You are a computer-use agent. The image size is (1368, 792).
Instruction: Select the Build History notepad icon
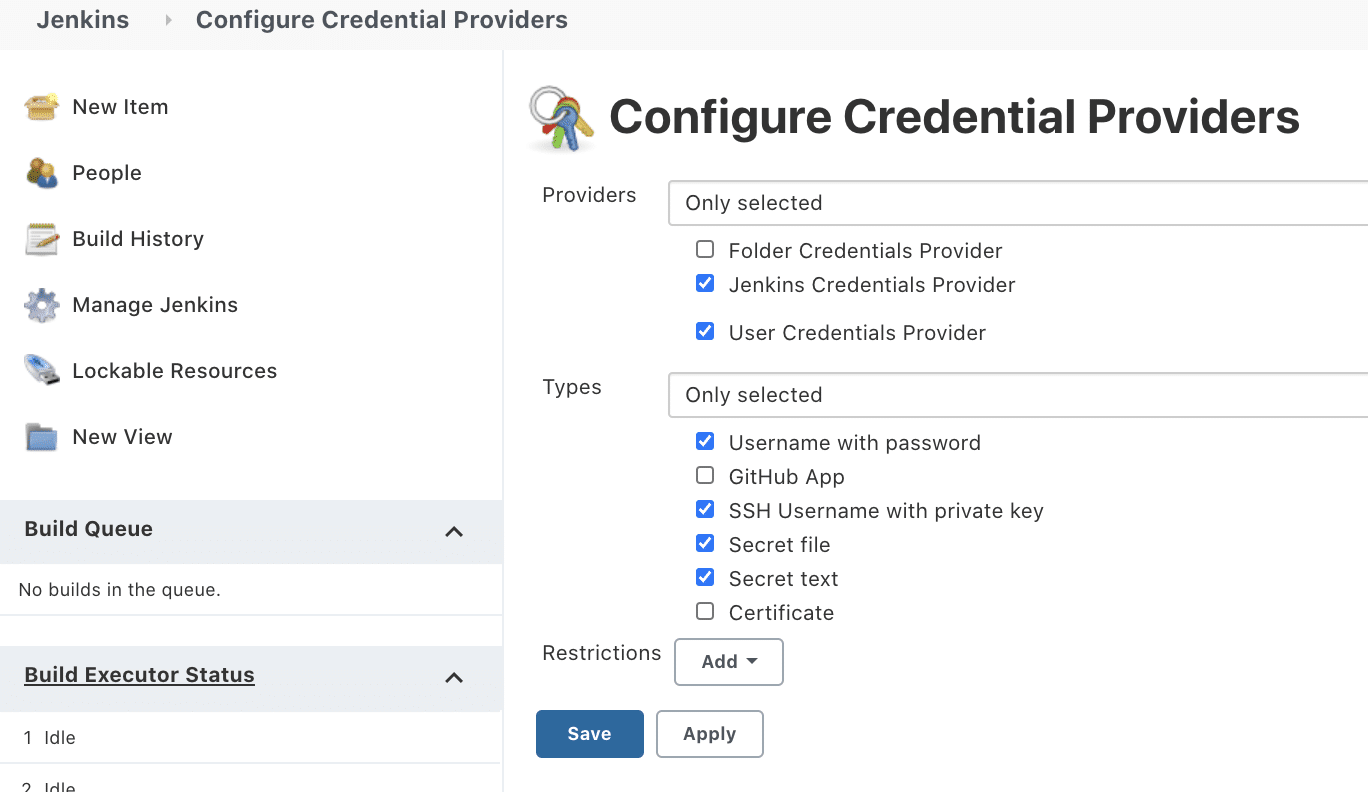(x=40, y=238)
